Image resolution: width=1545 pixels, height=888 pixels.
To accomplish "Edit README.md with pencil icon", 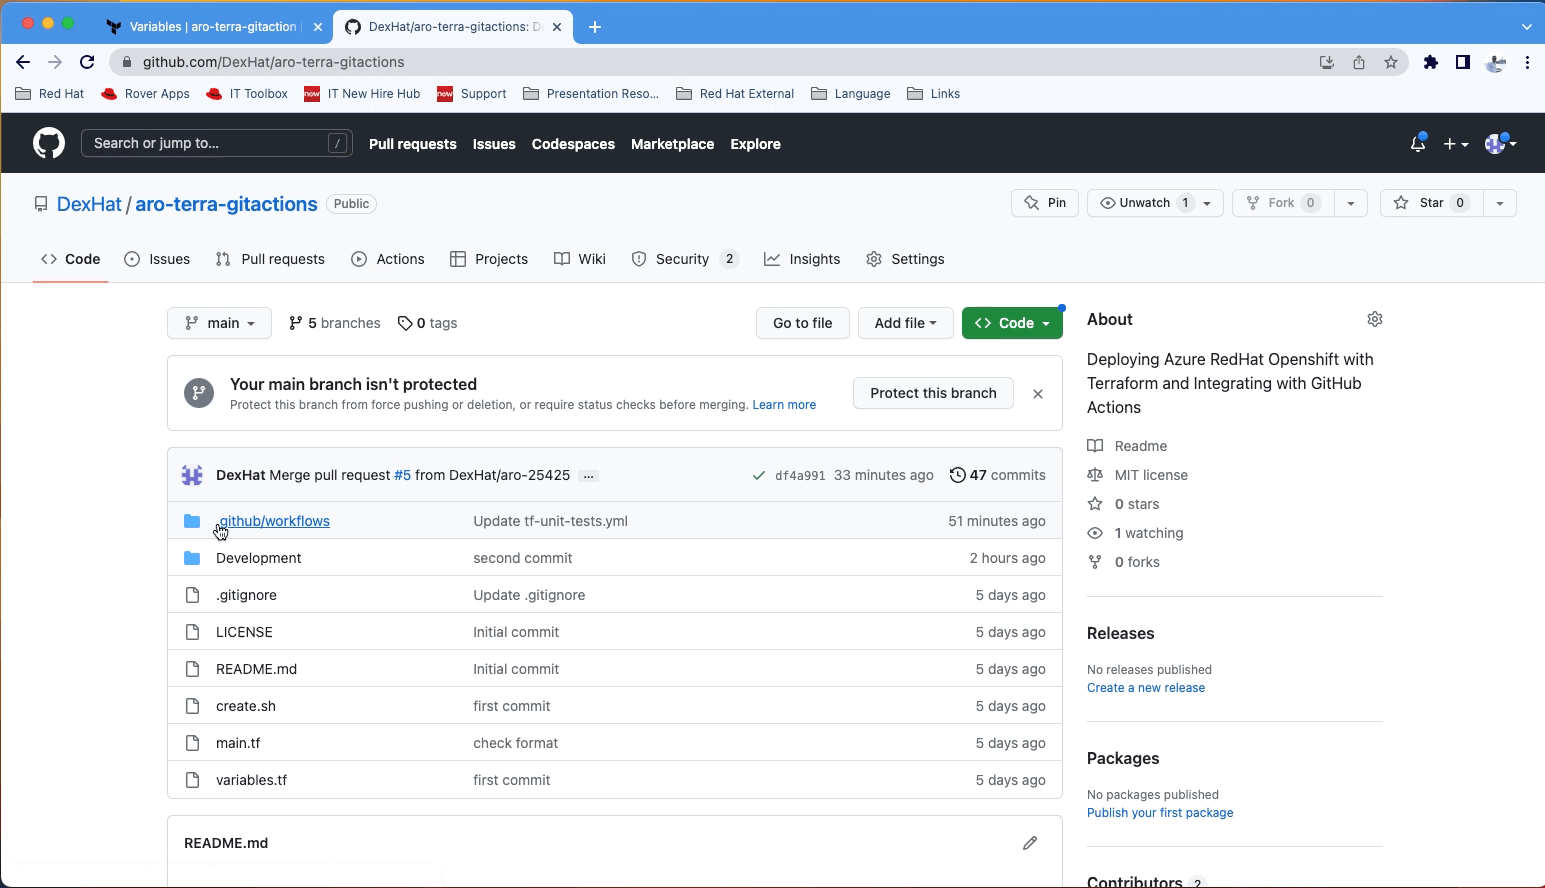I will (1030, 843).
